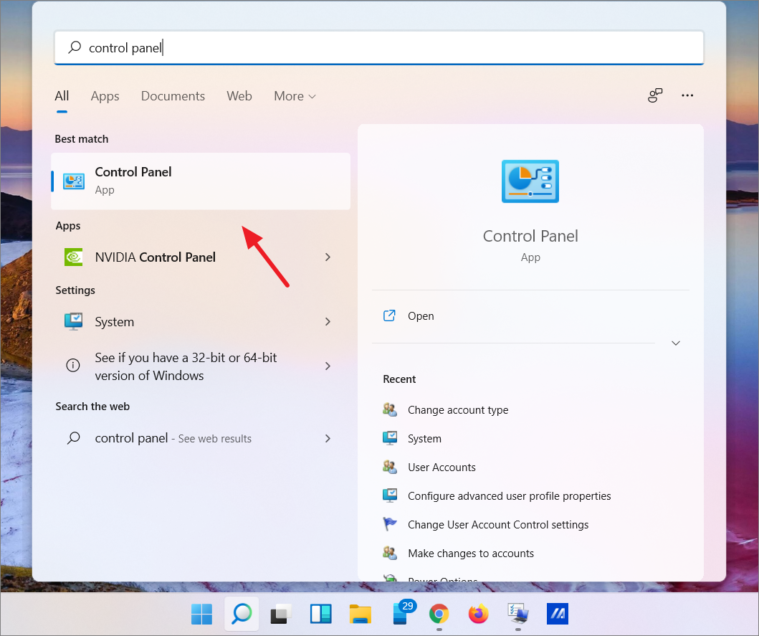This screenshot has height=636, width=759.
Task: Click the NVIDIA Control Panel icon
Action: (x=74, y=257)
